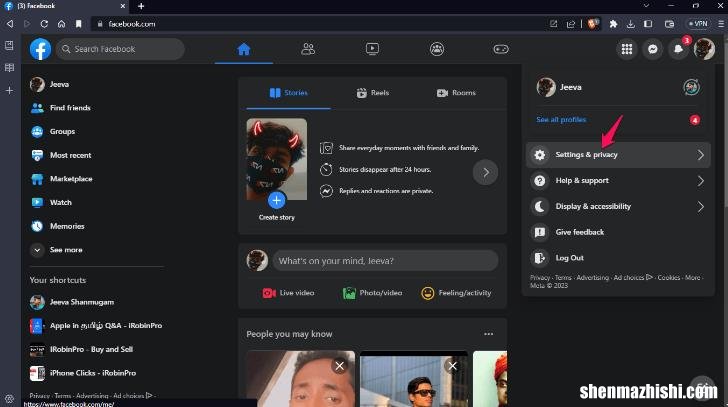The height and width of the screenshot is (407, 728).
Task: Click the Search Facebook field
Action: (x=120, y=49)
